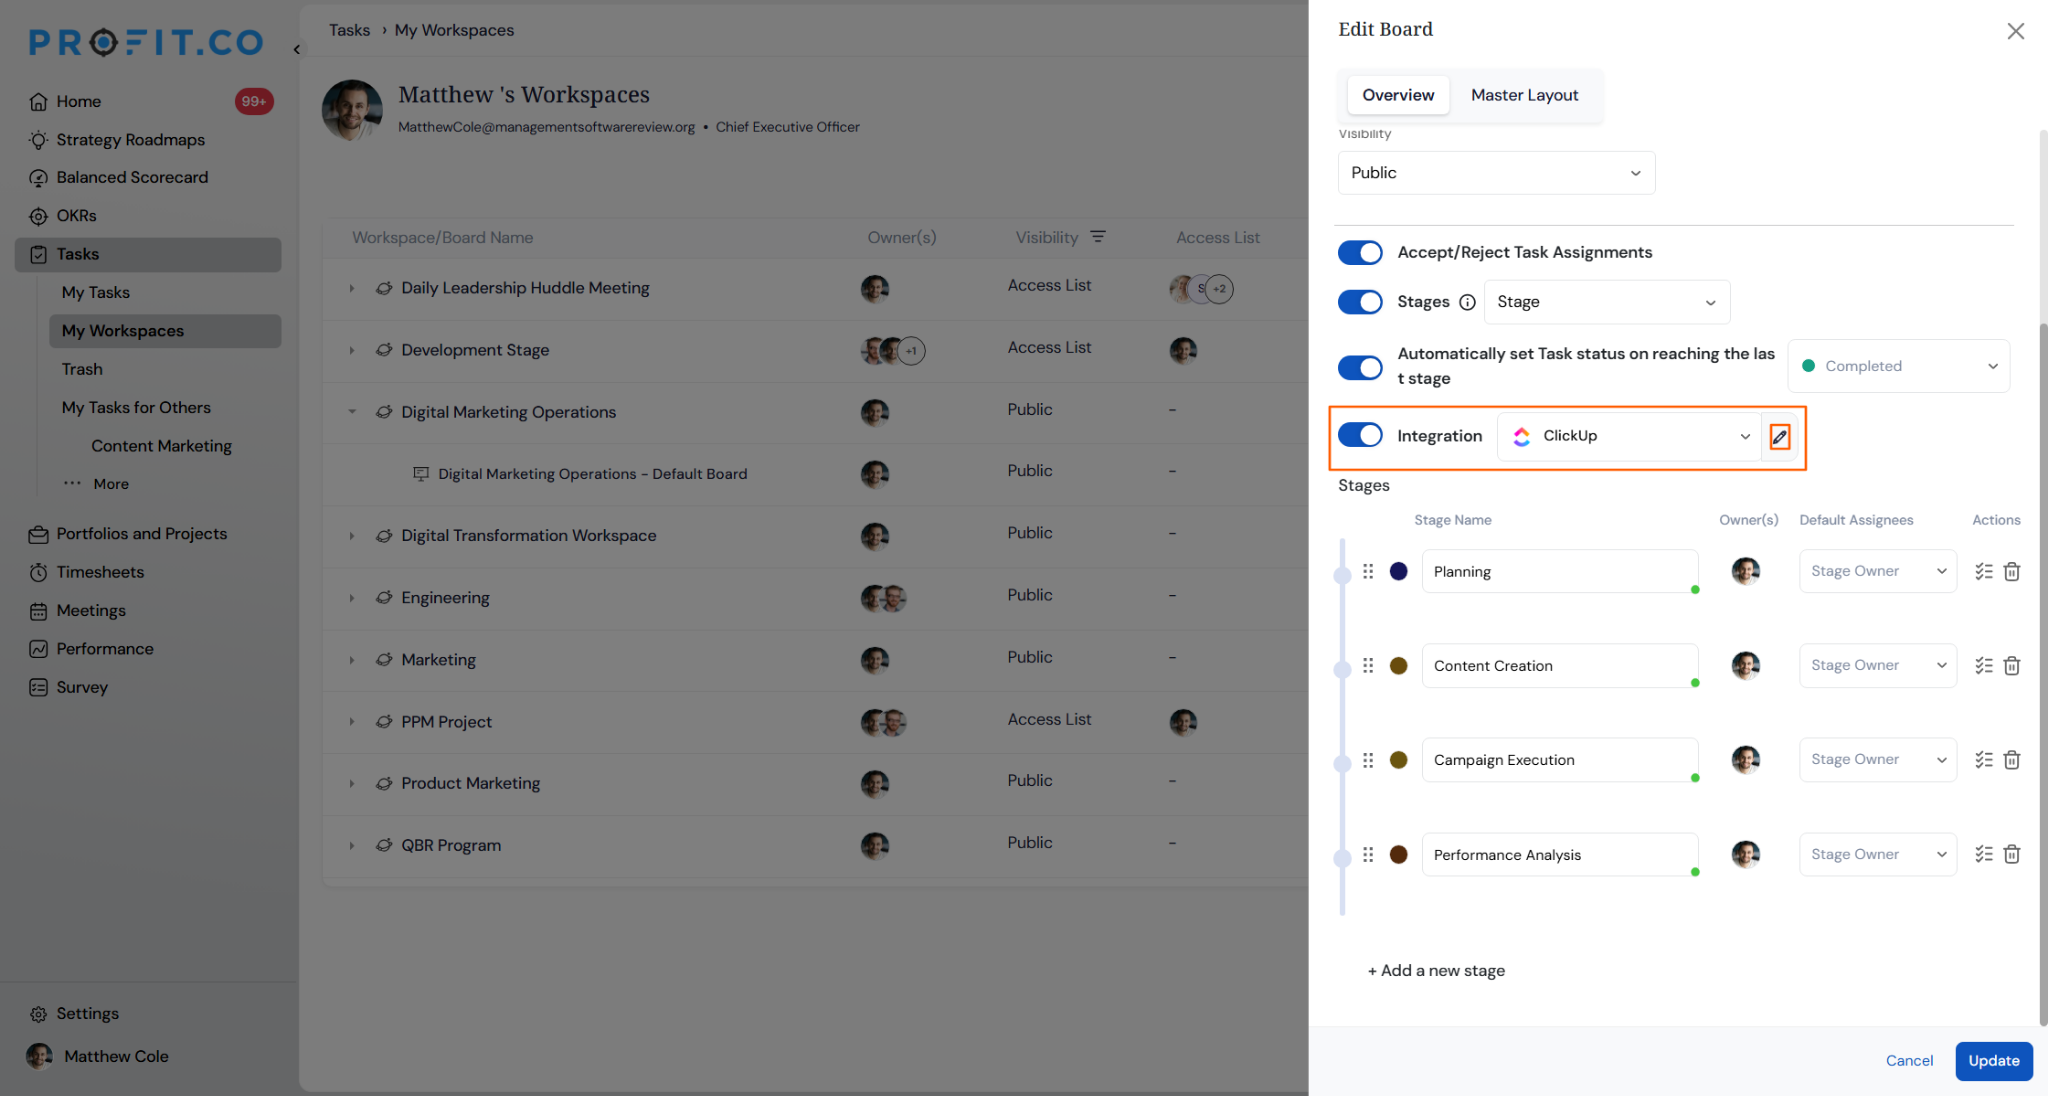Turn off the Integration toggle
Screen dimensions: 2048x1096
(x=1360, y=435)
